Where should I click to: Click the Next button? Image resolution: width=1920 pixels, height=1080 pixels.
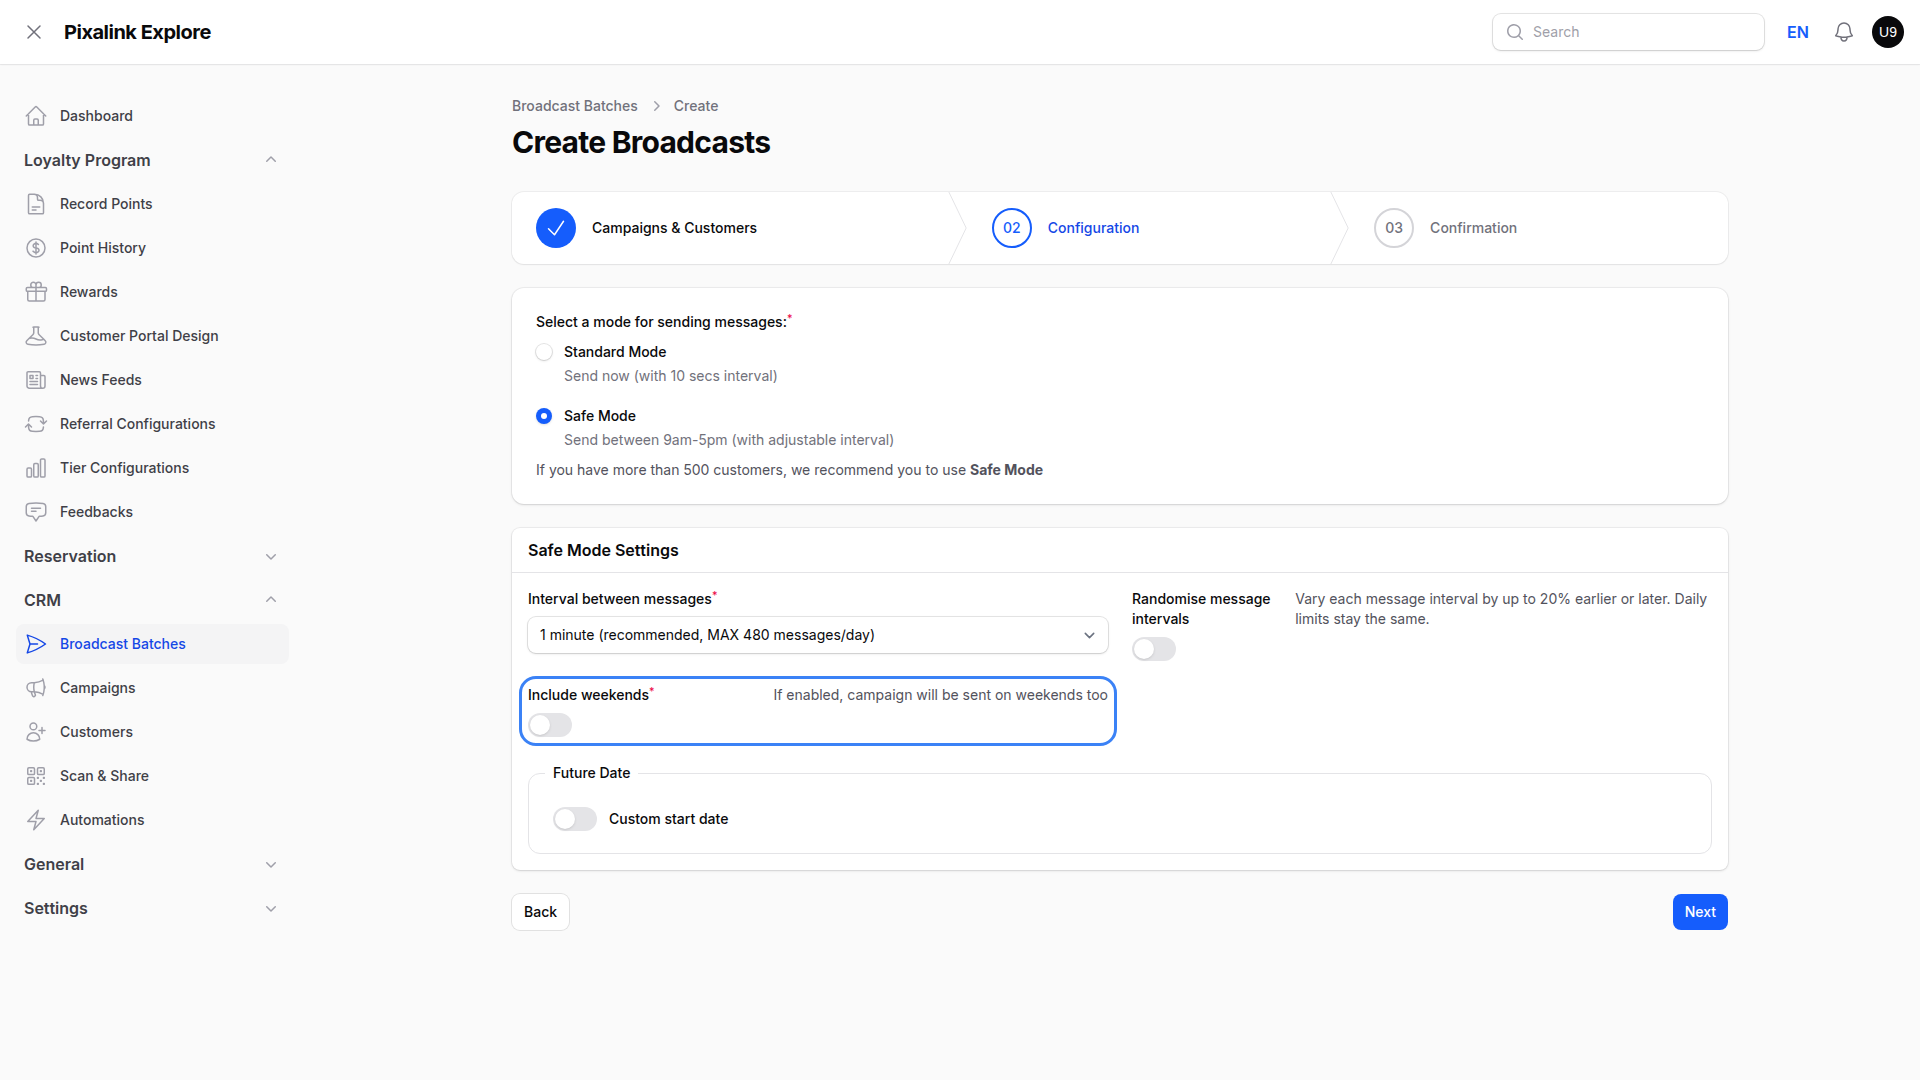1700,912
